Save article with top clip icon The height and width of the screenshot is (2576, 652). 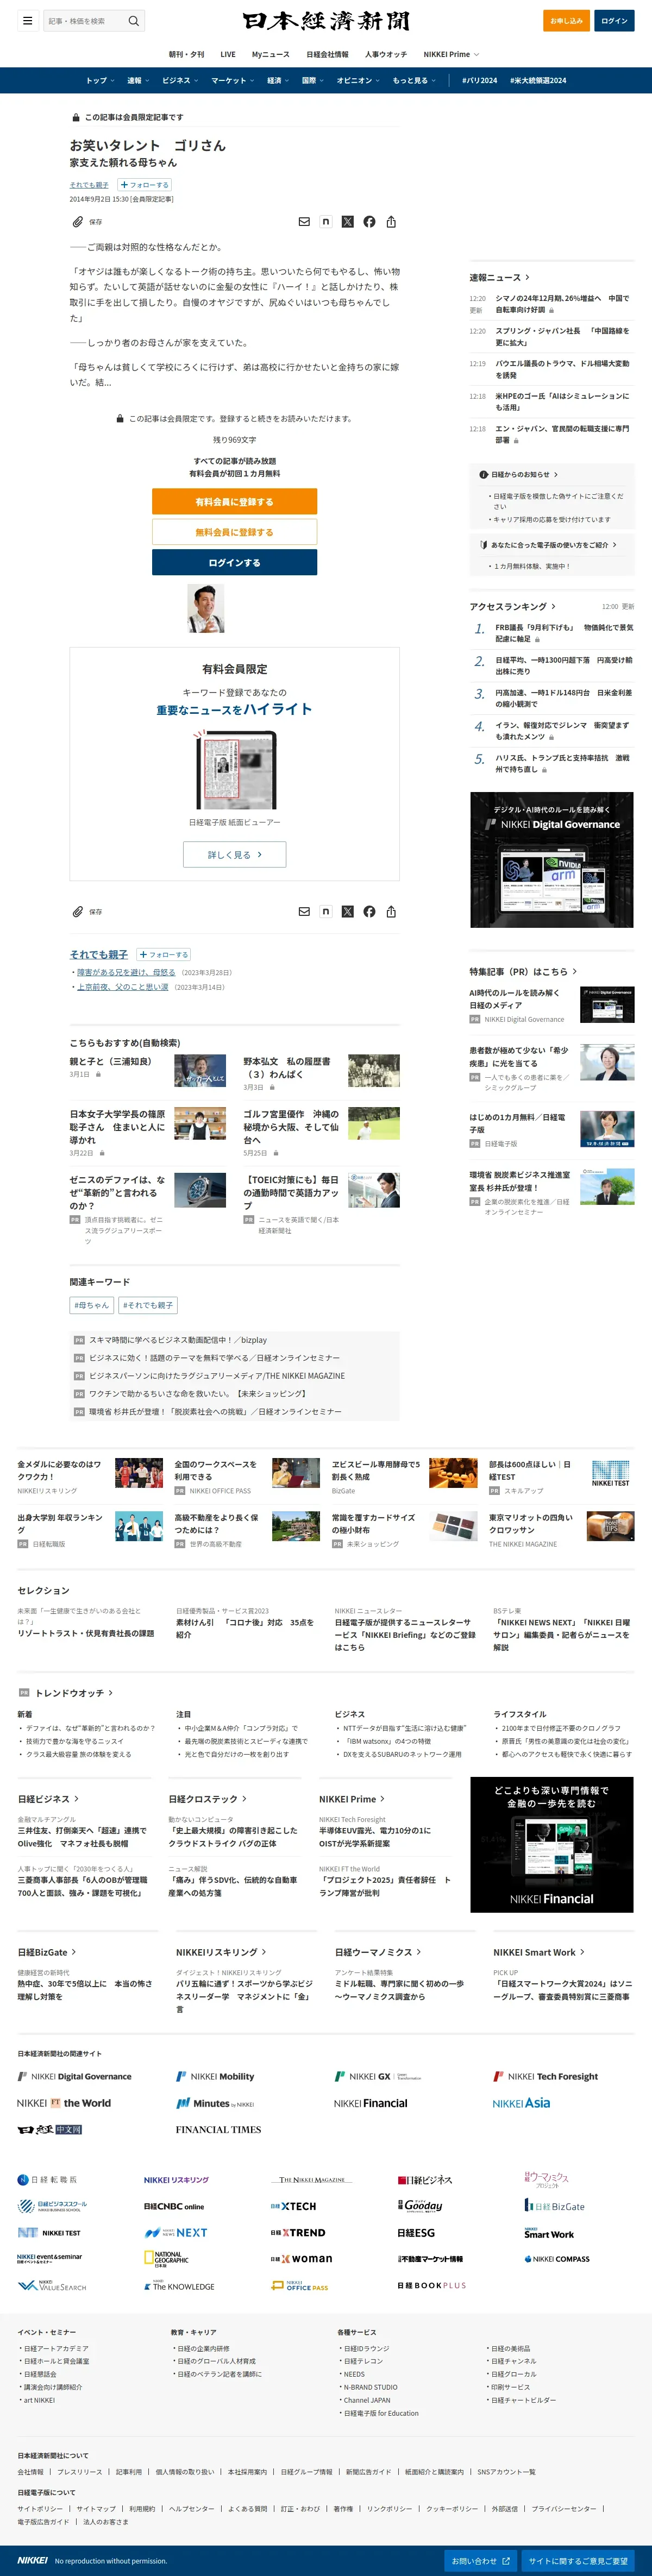[86, 222]
